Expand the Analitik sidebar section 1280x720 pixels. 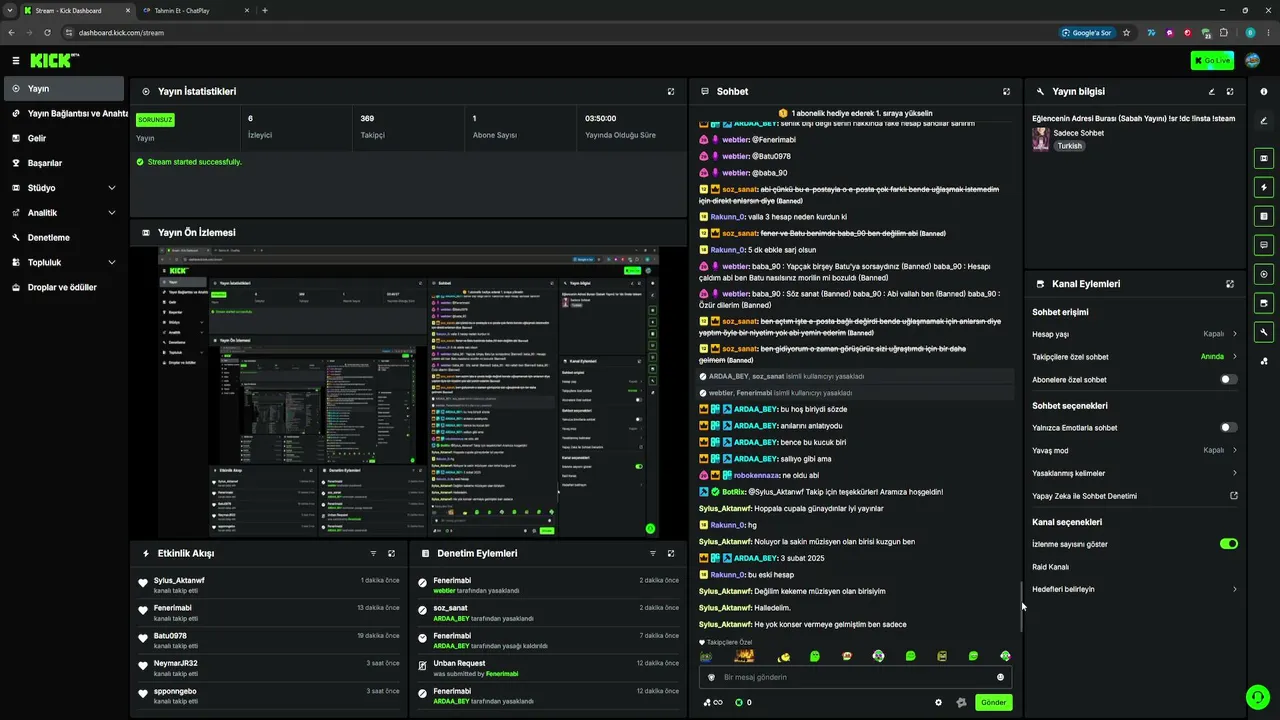point(65,213)
